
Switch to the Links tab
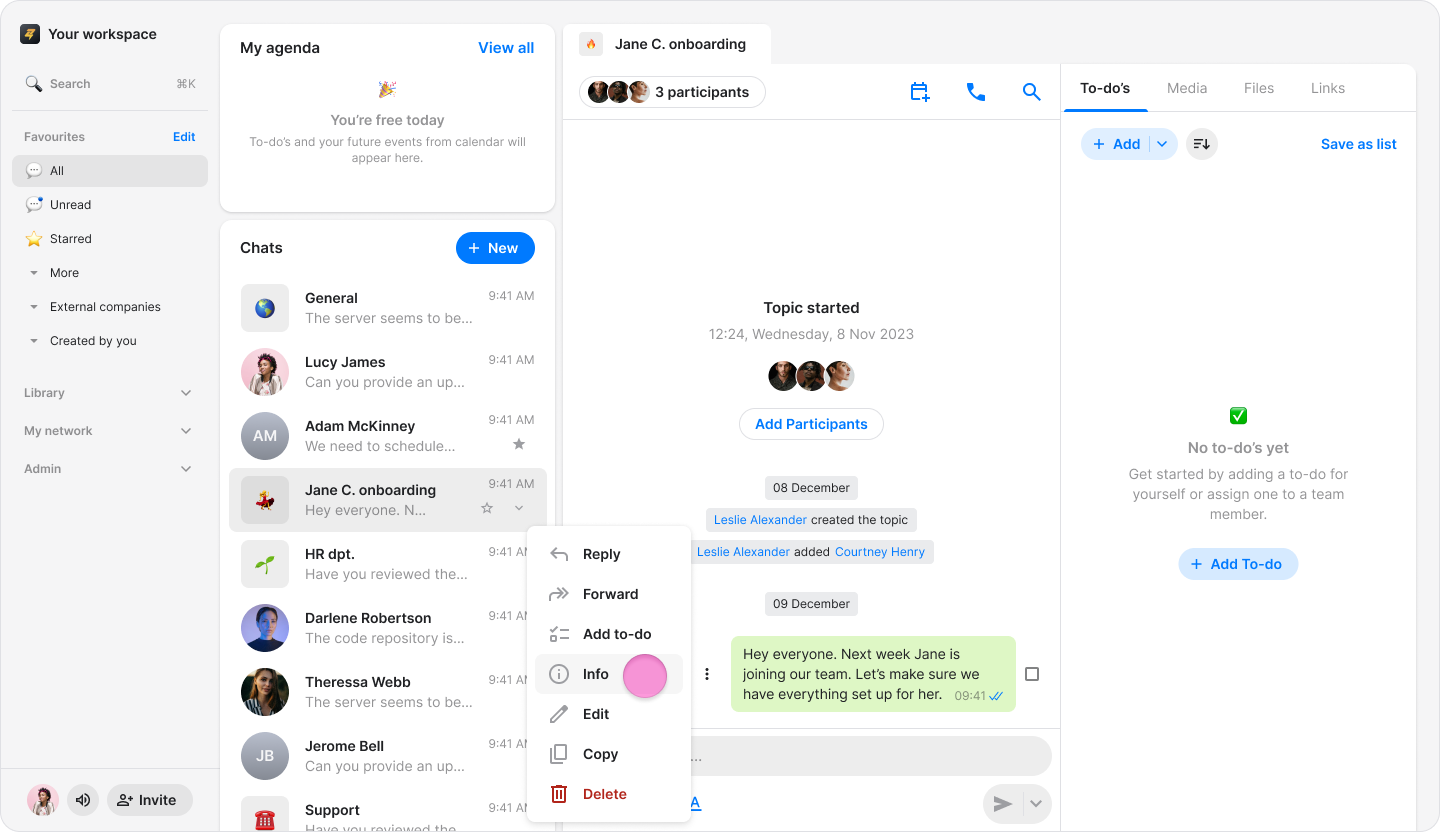click(1328, 88)
